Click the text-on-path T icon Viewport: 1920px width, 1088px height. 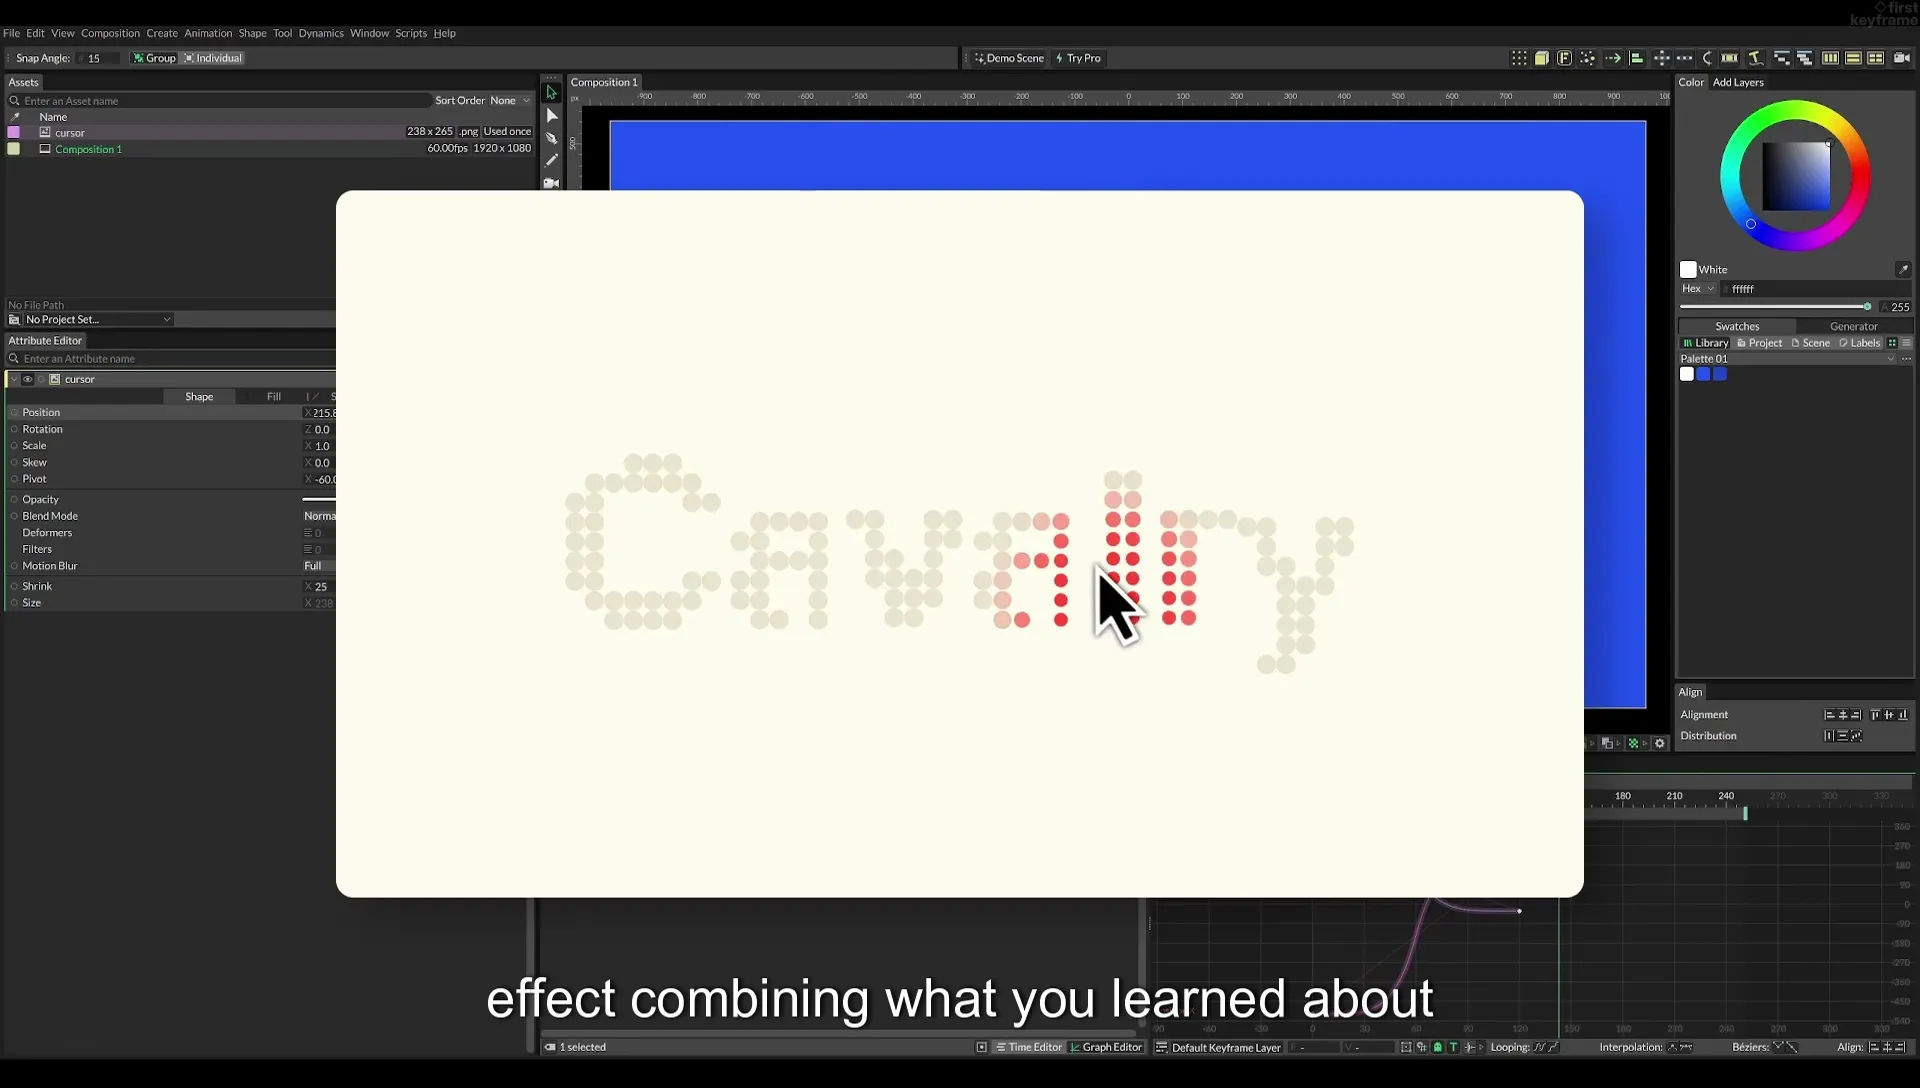[x=1755, y=58]
